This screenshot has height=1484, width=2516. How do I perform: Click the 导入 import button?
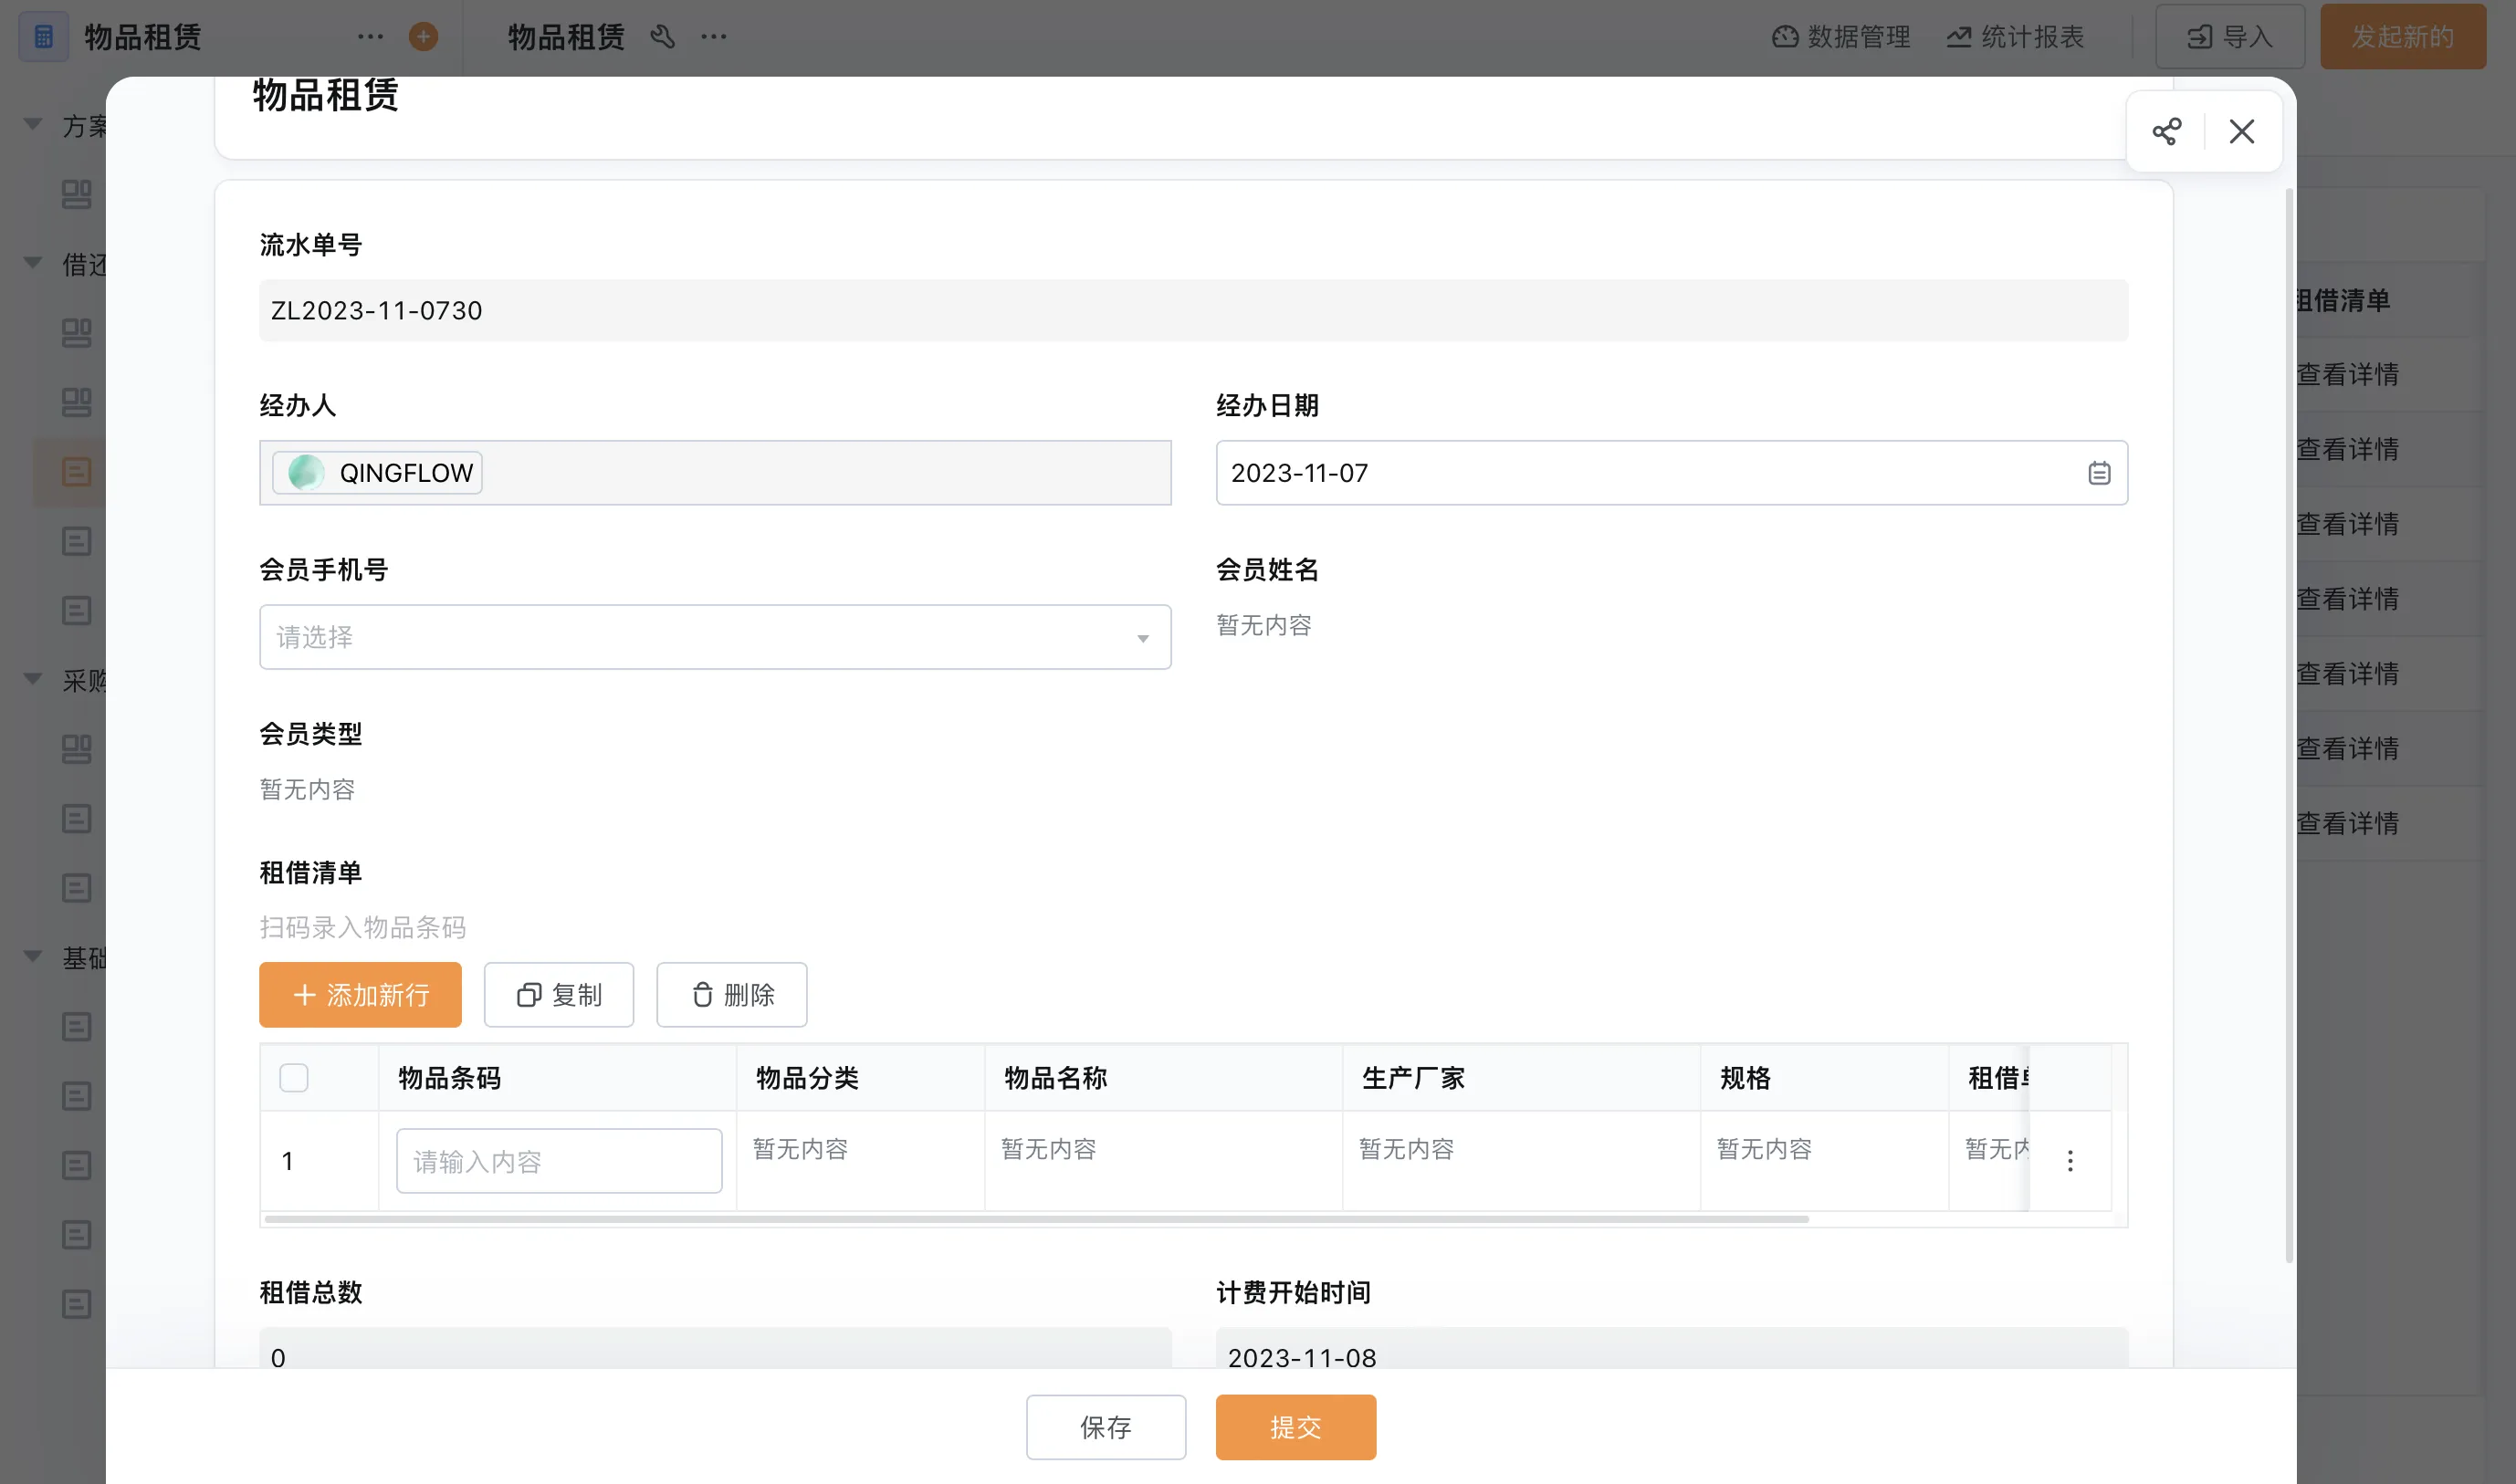[2229, 37]
